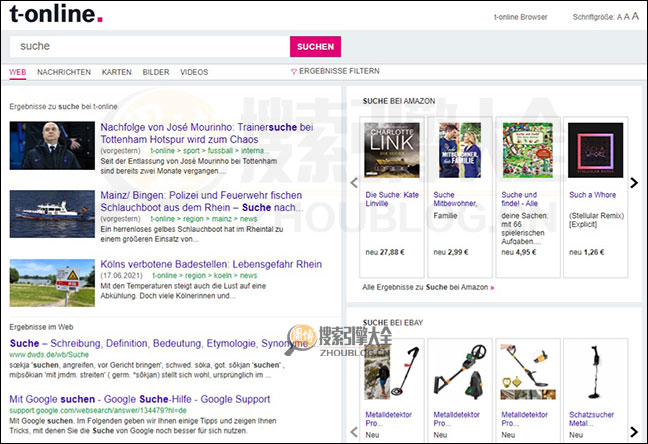Viewport: 648px width, 444px height.
Task: Click second eBay metal detector product image
Action: tap(460, 372)
